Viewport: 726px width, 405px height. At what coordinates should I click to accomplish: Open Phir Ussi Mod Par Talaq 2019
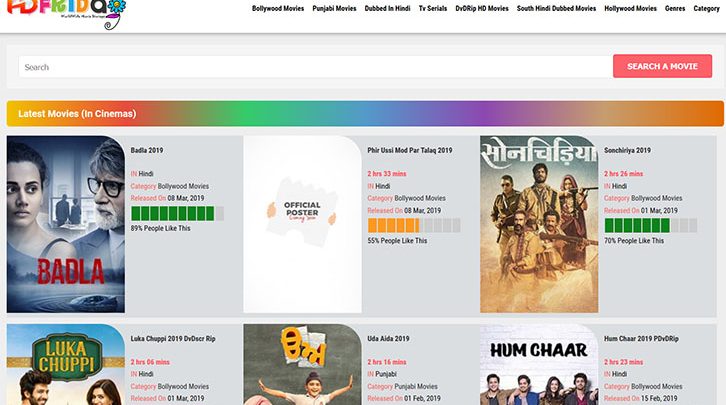pos(410,150)
